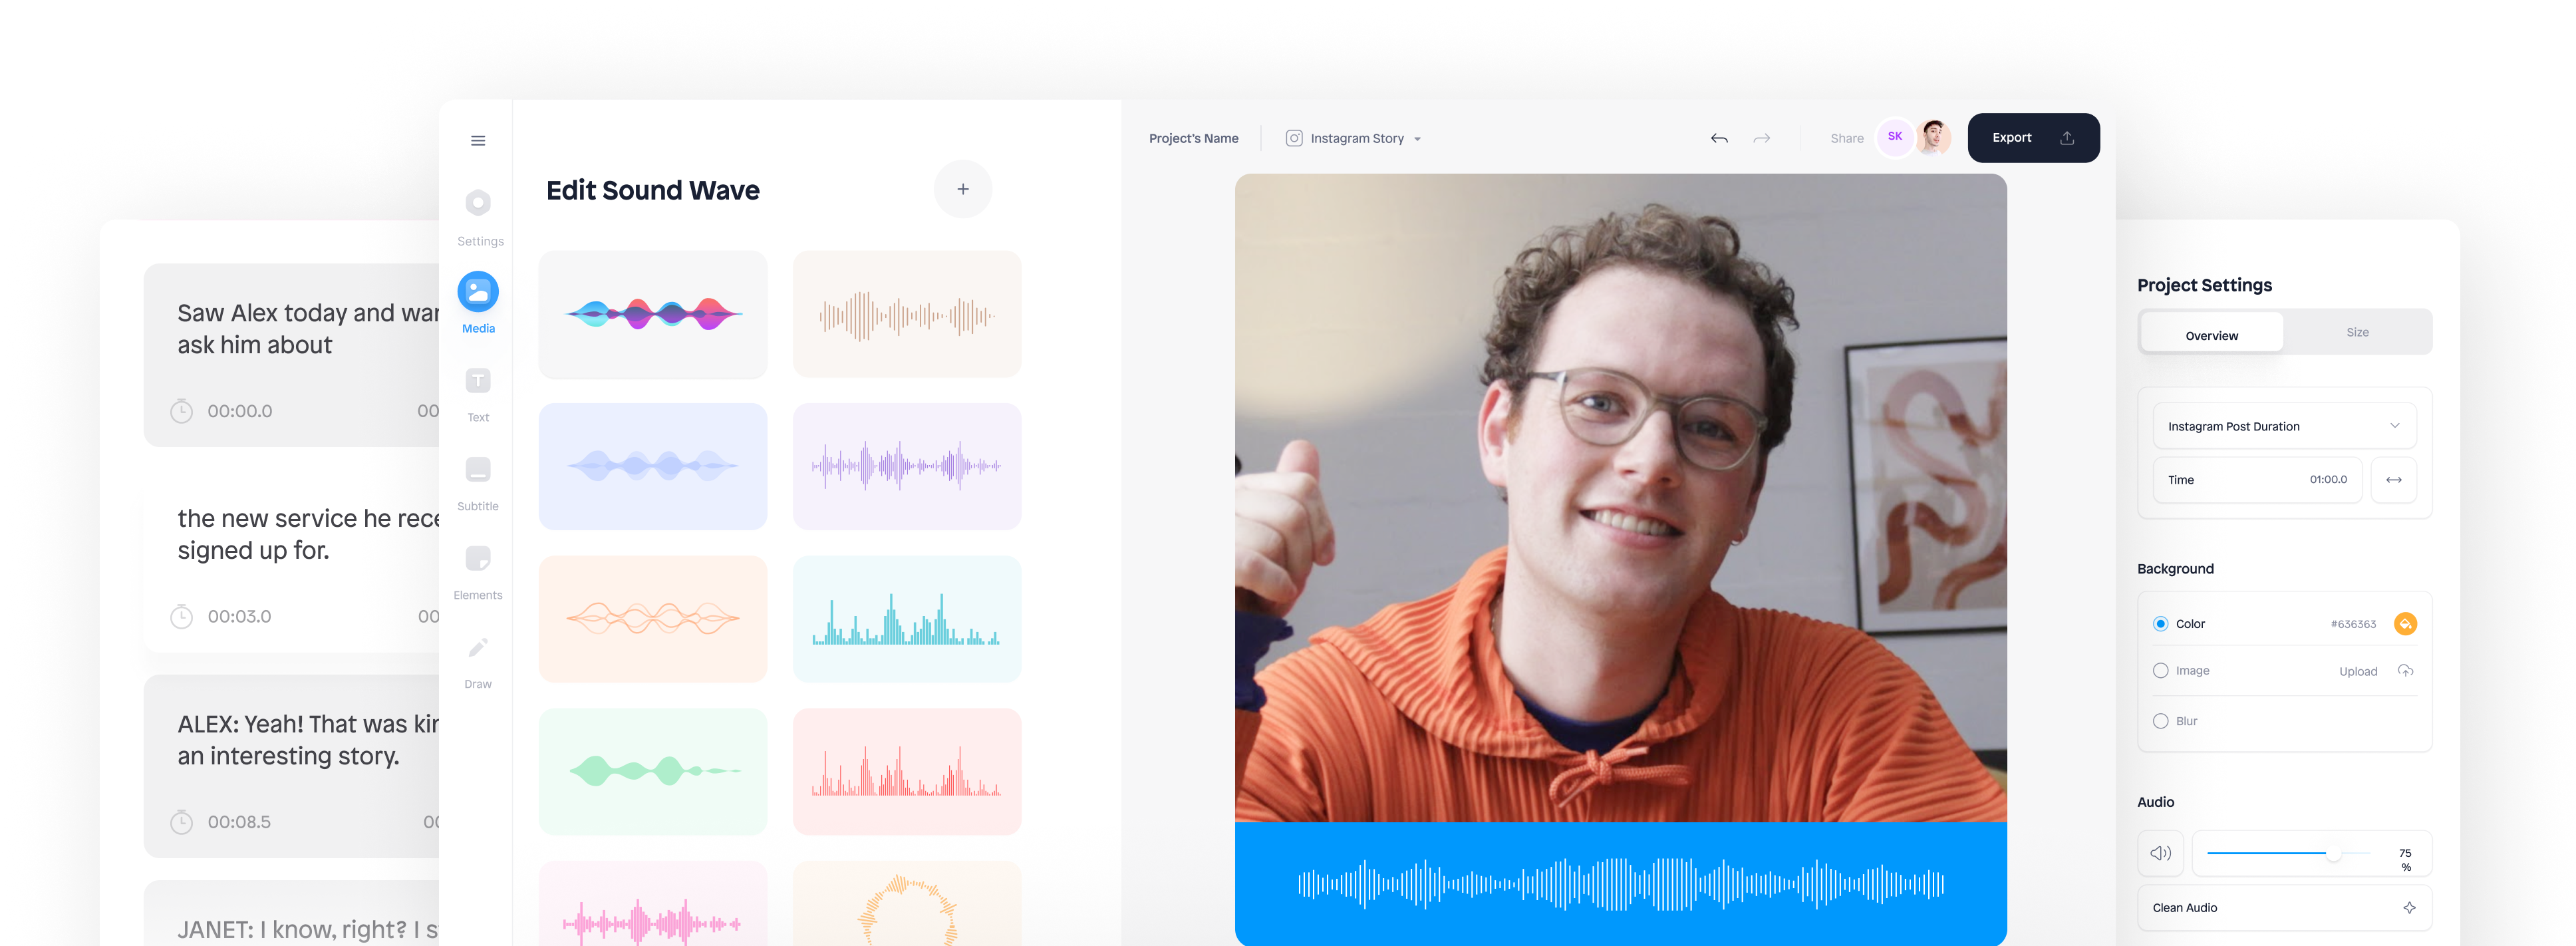Click the upload cloud icon
2576x946 pixels.
coord(2405,671)
